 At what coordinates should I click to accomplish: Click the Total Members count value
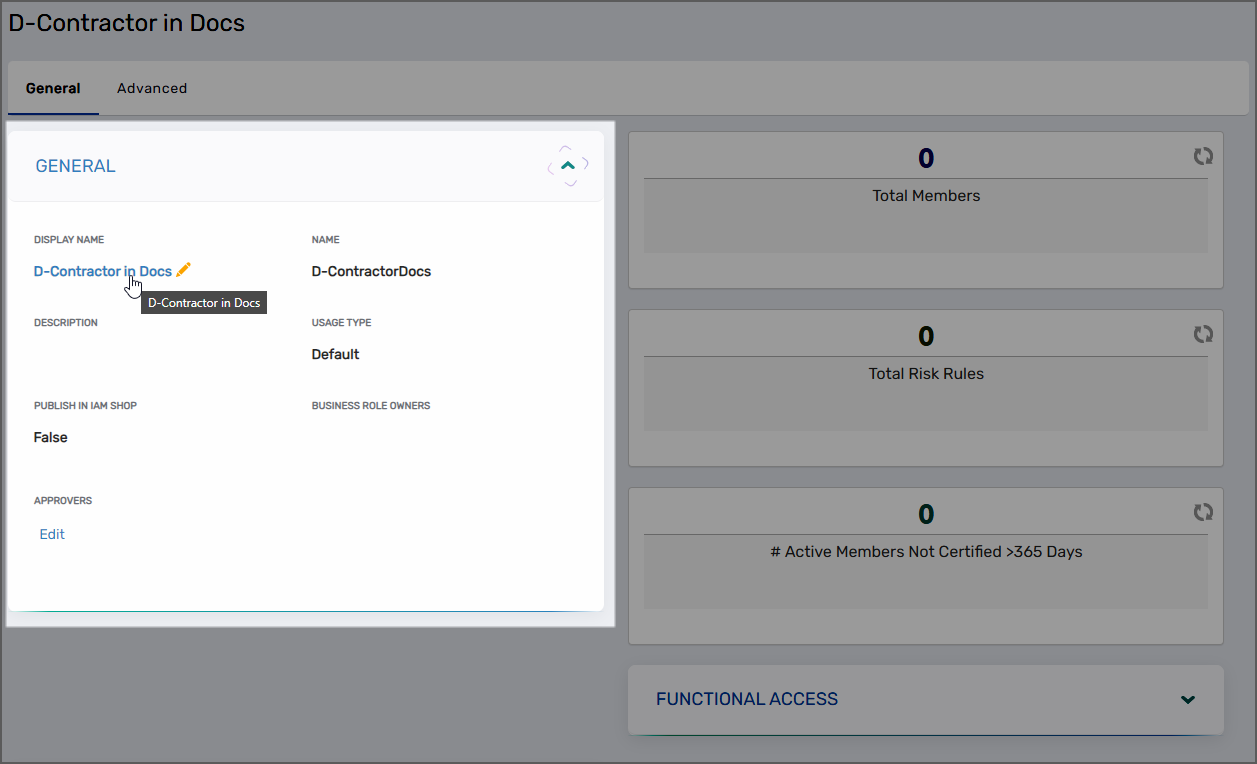coord(926,158)
